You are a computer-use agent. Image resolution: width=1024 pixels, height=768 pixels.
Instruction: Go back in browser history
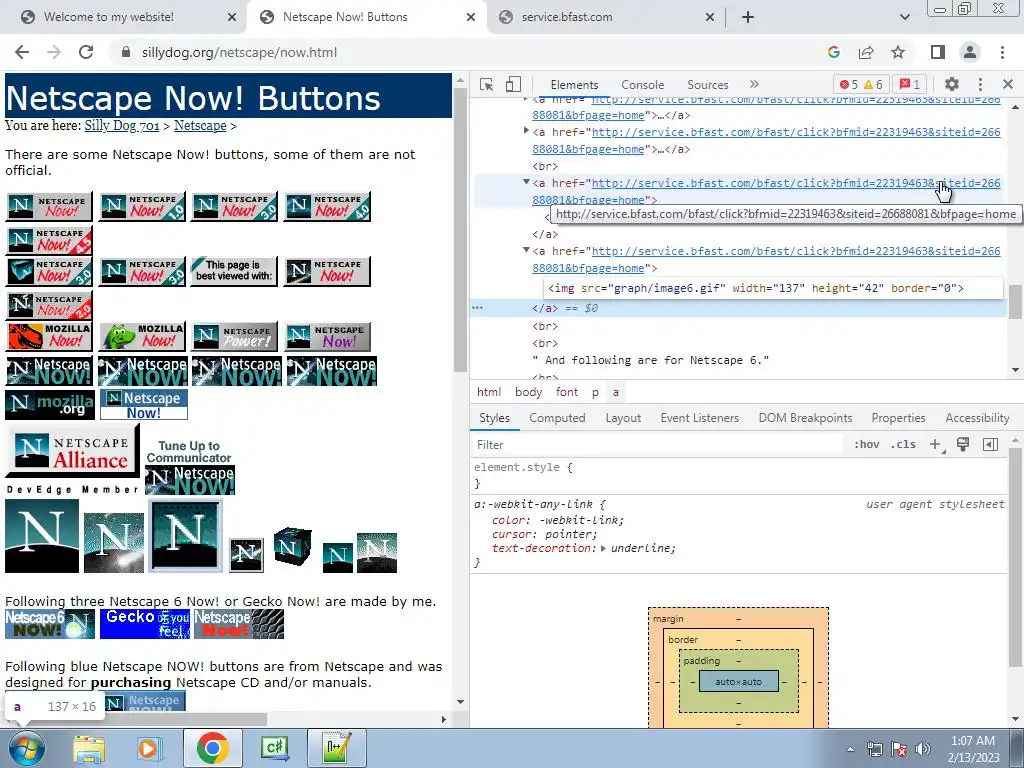click(22, 52)
